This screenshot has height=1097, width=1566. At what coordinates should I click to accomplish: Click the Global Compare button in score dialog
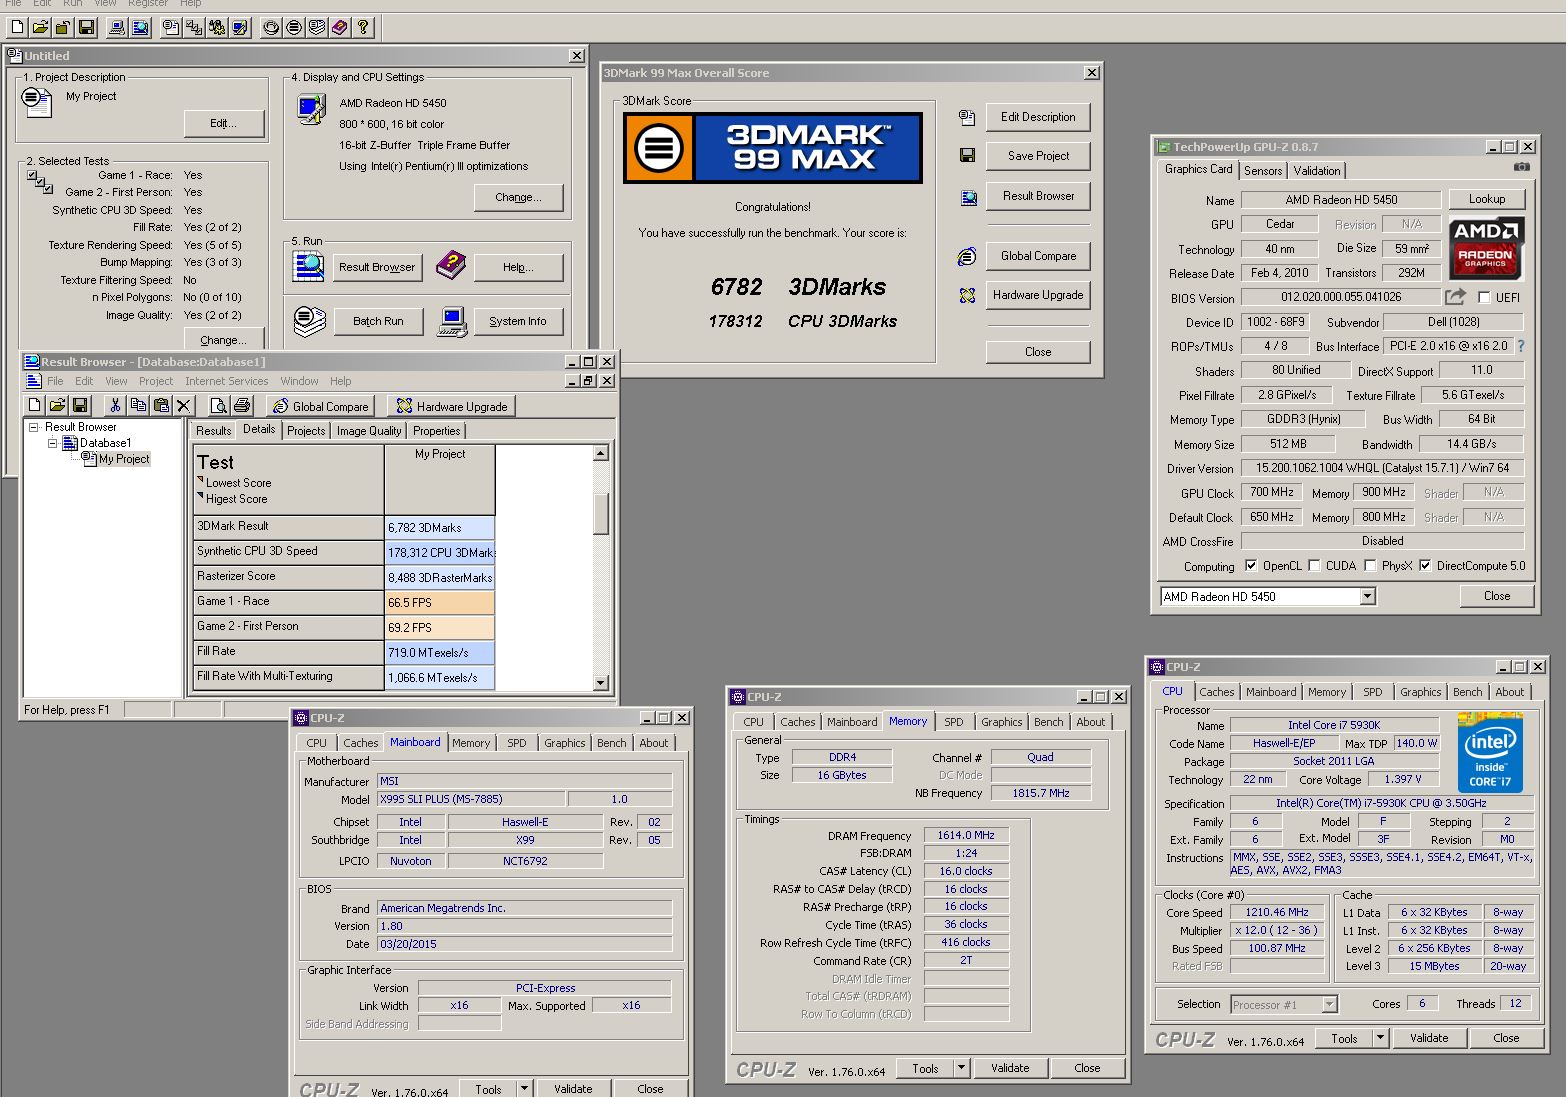pyautogui.click(x=1038, y=256)
